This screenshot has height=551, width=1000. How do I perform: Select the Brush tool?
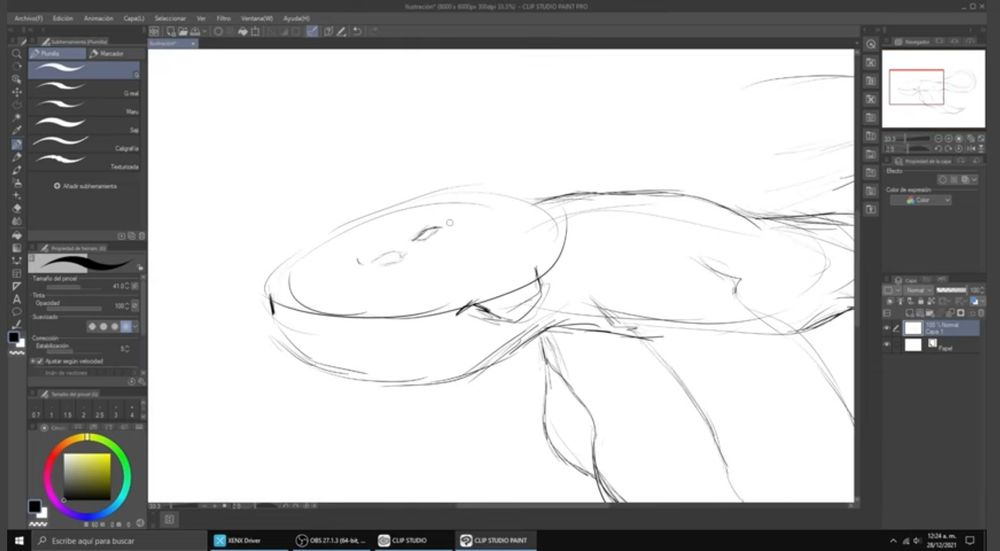pos(17,170)
